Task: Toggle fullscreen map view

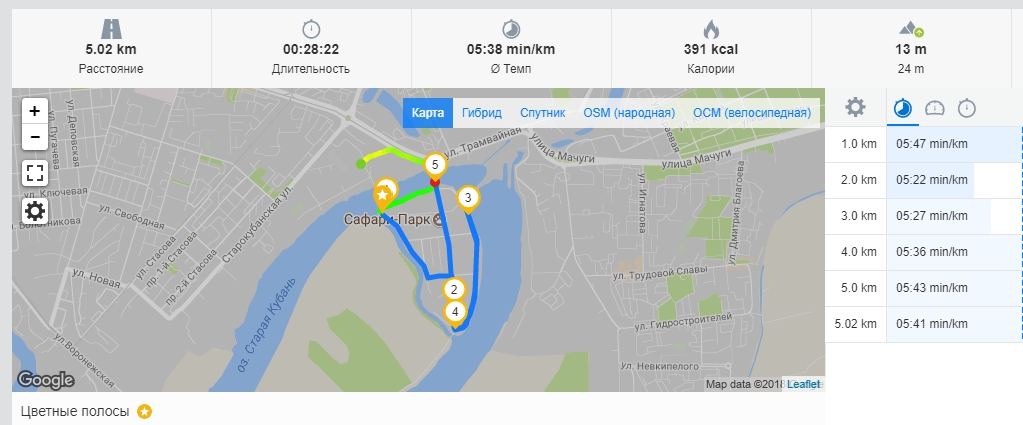Action: [x=35, y=173]
